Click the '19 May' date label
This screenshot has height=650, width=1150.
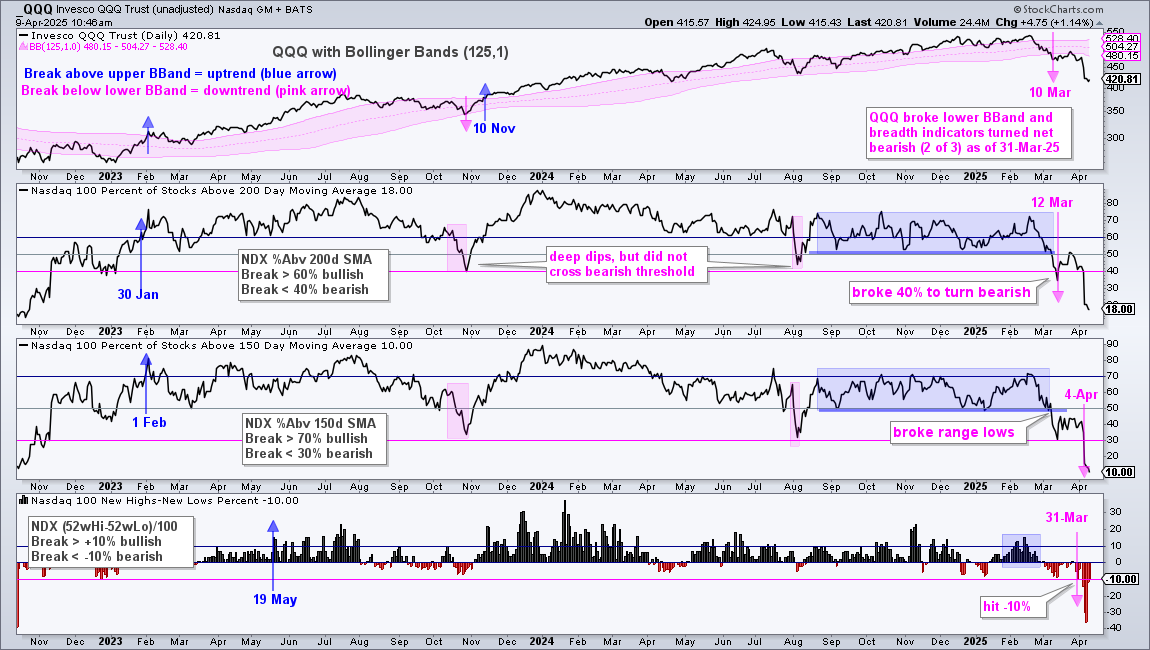pyautogui.click(x=275, y=599)
